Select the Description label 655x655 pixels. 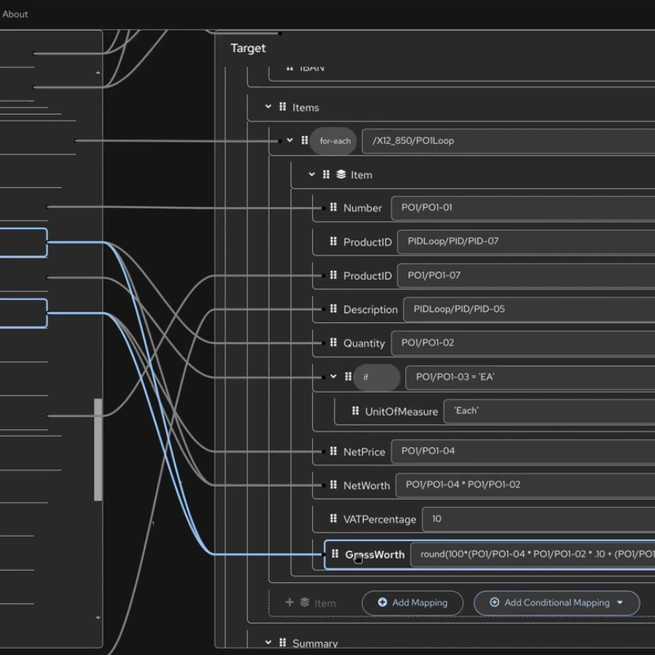pos(370,310)
